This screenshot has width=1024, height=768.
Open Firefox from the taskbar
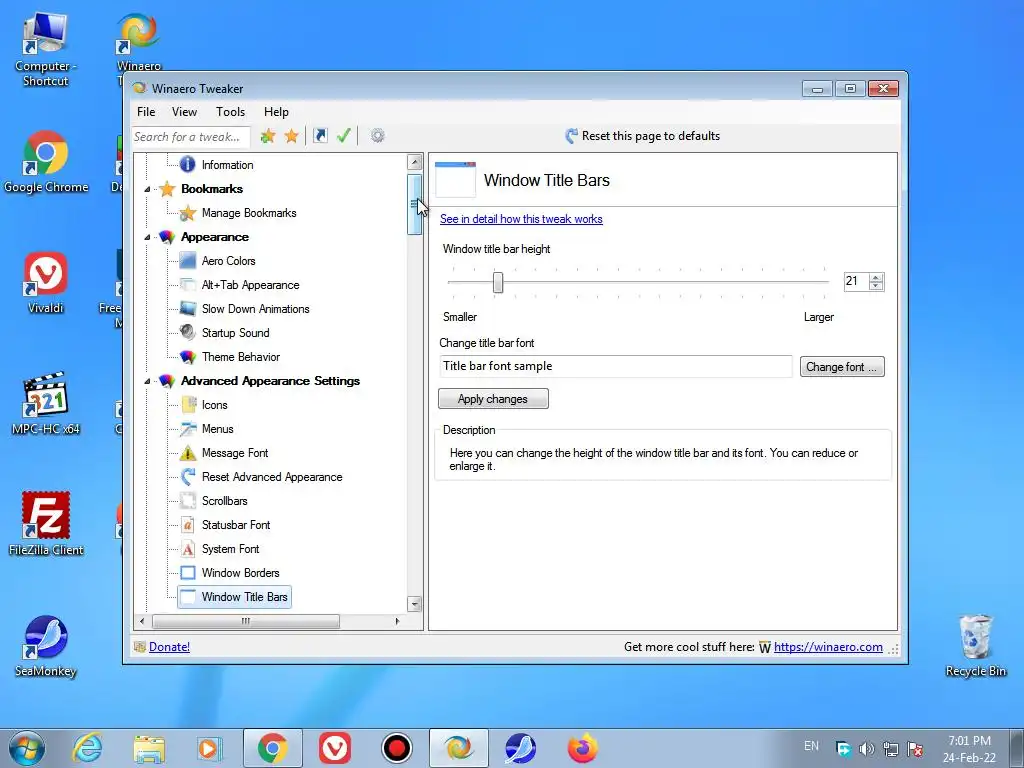click(x=582, y=748)
